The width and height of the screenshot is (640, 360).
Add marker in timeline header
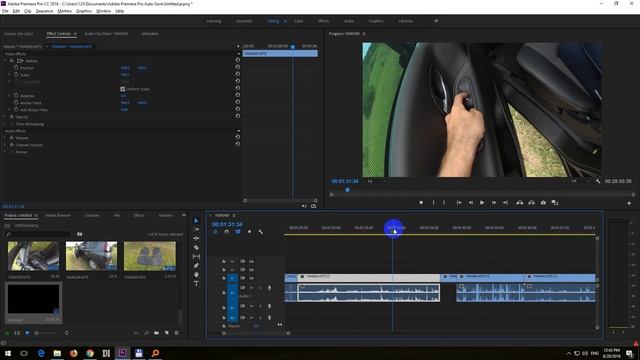pyautogui.click(x=249, y=232)
